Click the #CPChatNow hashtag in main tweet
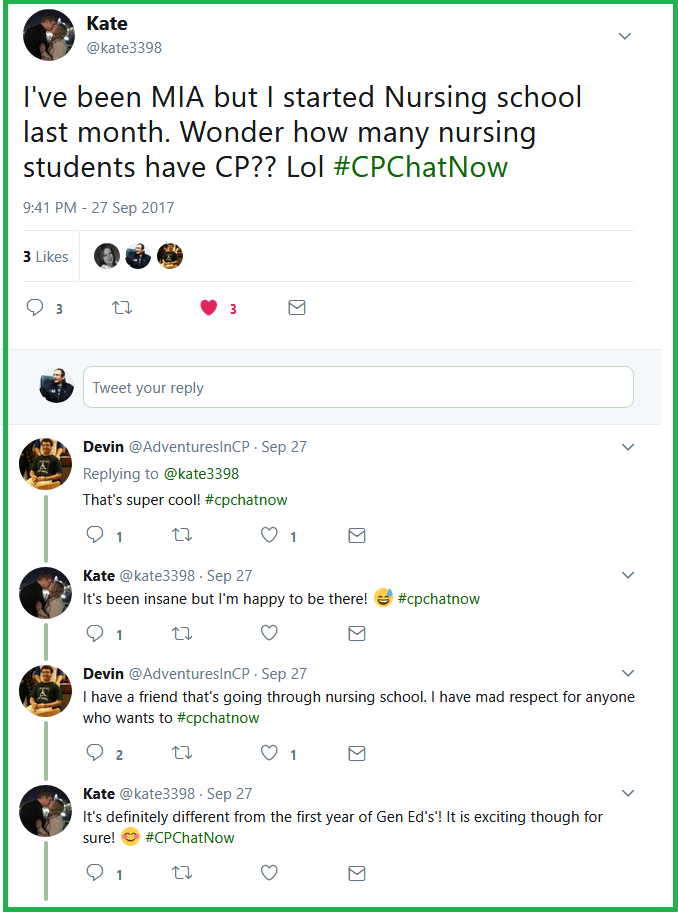 pos(420,167)
